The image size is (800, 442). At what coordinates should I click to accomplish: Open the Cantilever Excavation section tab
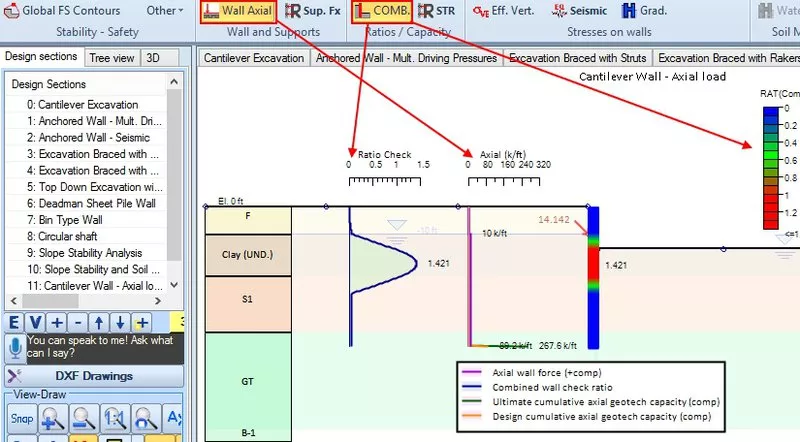coord(254,58)
